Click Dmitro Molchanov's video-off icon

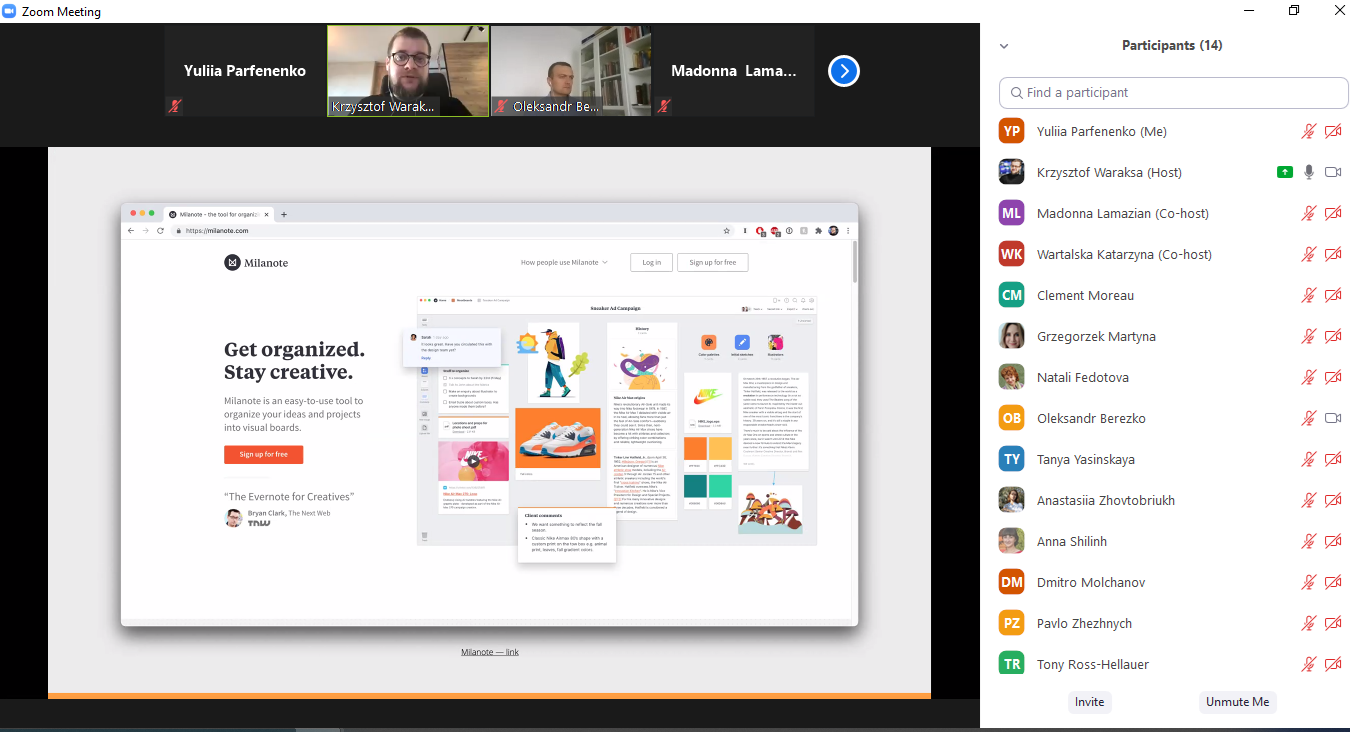(x=1333, y=582)
